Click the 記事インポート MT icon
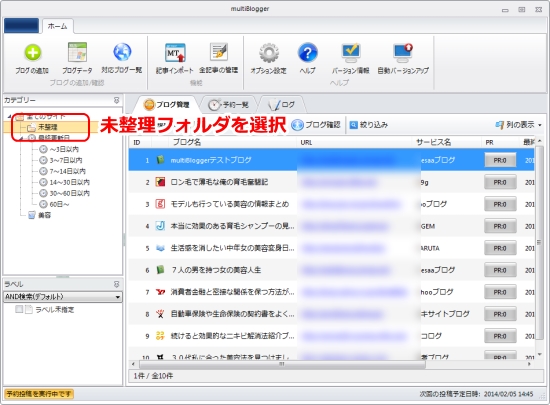 pos(175,53)
